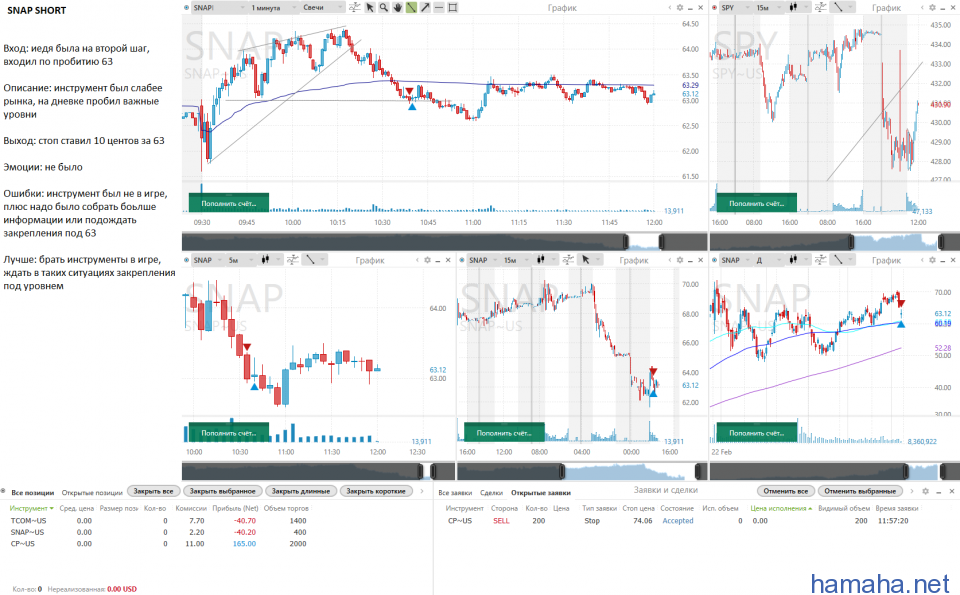Open settings gear of the orders panel
Image resolution: width=960 pixels, height=595 pixels.
[x=925, y=491]
